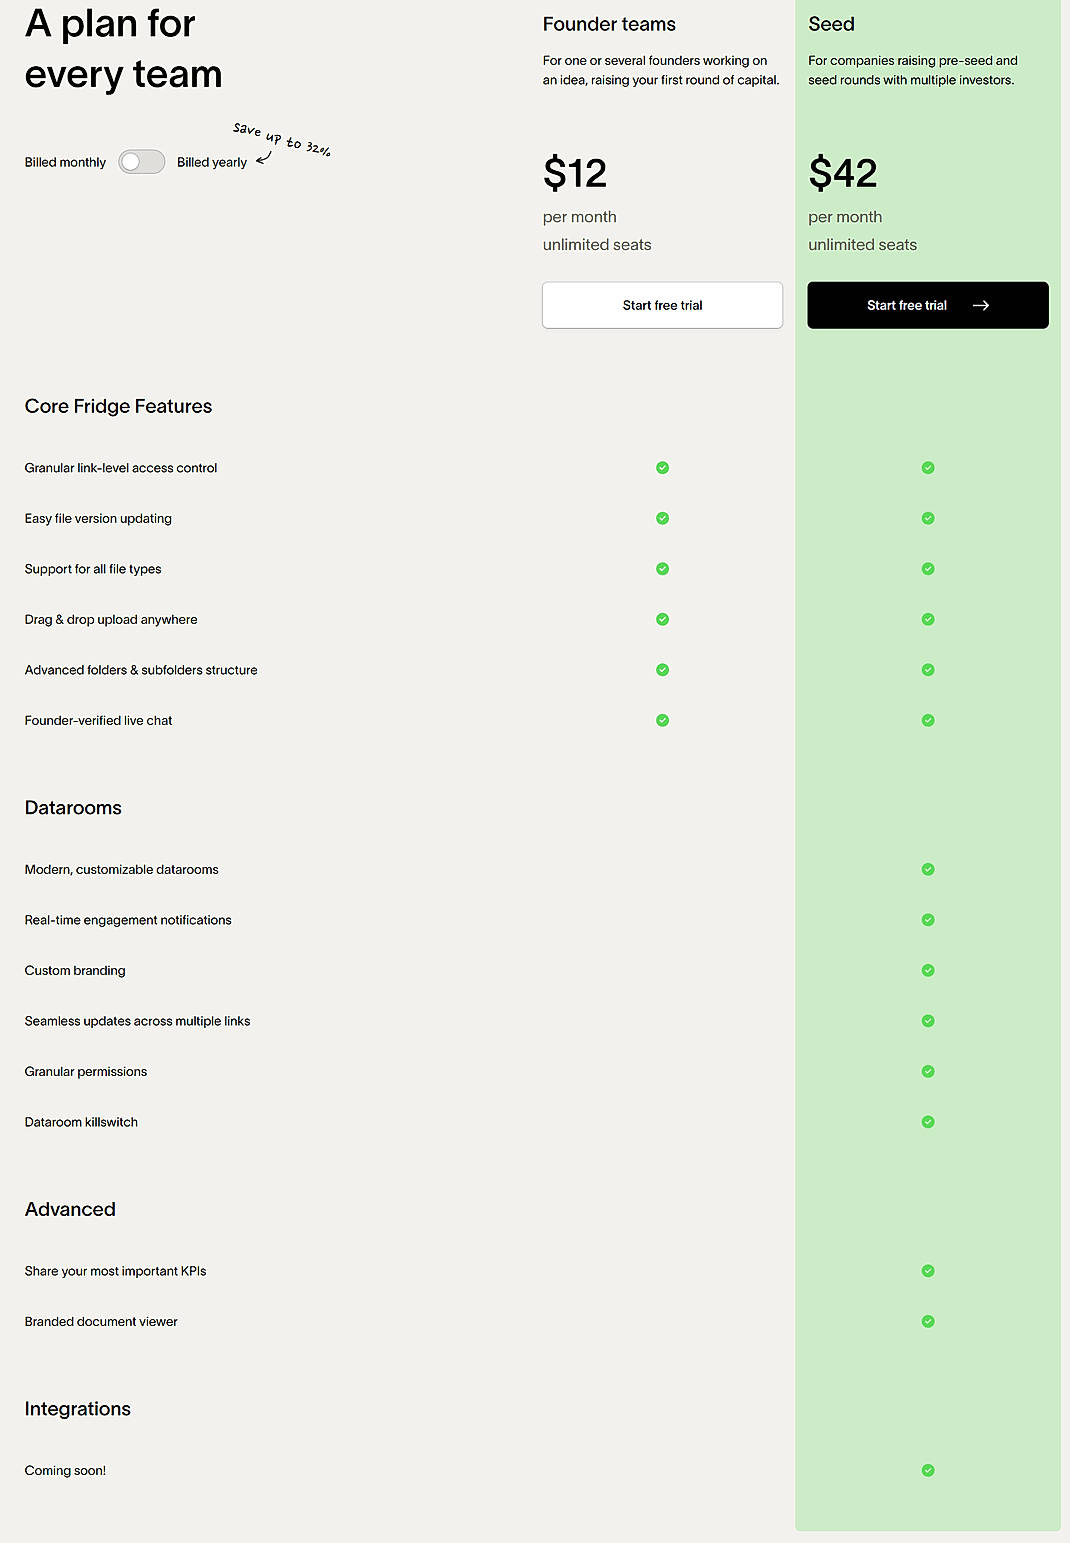Click the Drag & drop upload checkmark under Seed
Viewport: 1070px width, 1543px height.
(x=927, y=619)
